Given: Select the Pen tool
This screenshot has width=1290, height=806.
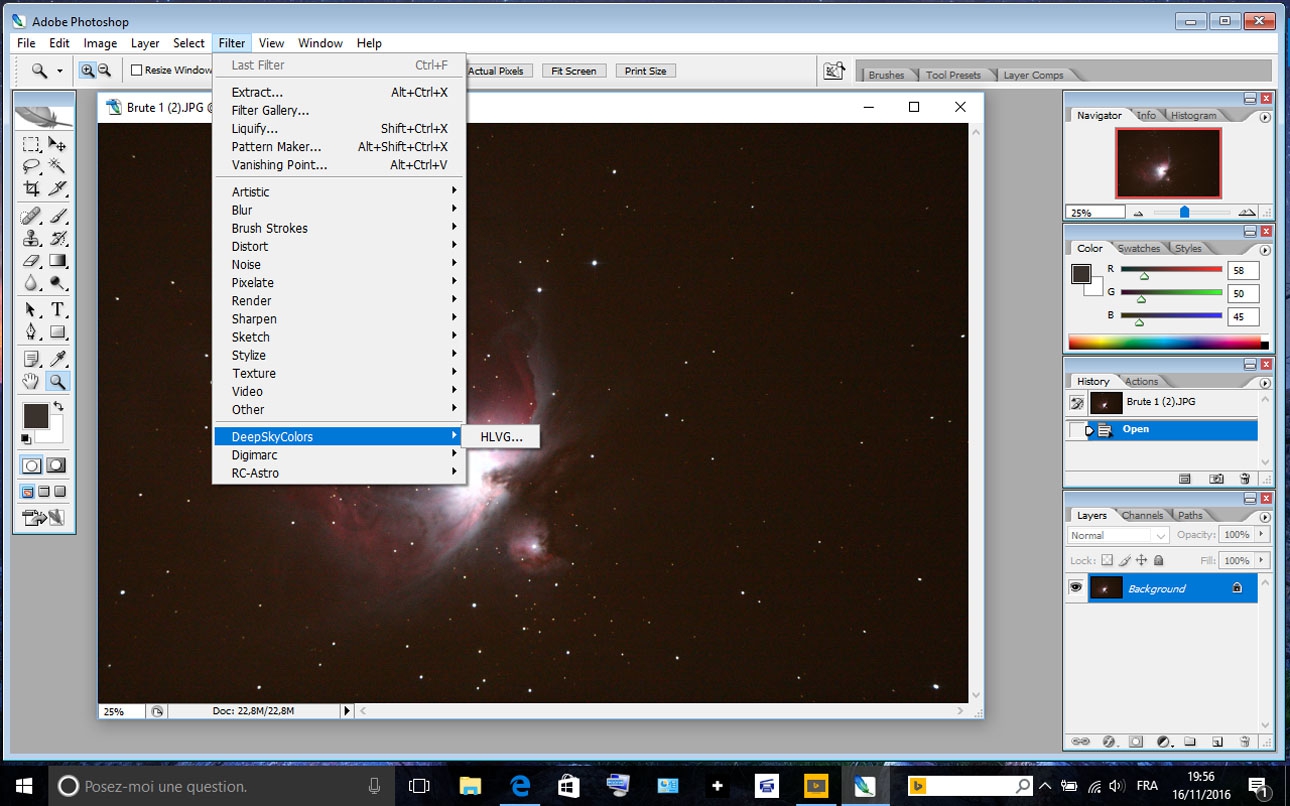Looking at the screenshot, I should tap(31, 332).
